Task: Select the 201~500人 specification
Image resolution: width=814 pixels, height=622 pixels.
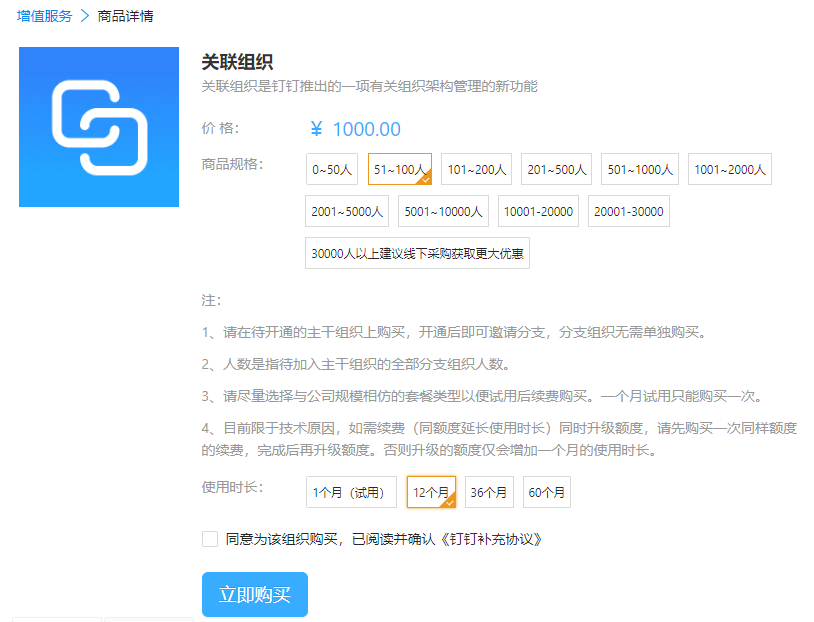Action: [557, 169]
